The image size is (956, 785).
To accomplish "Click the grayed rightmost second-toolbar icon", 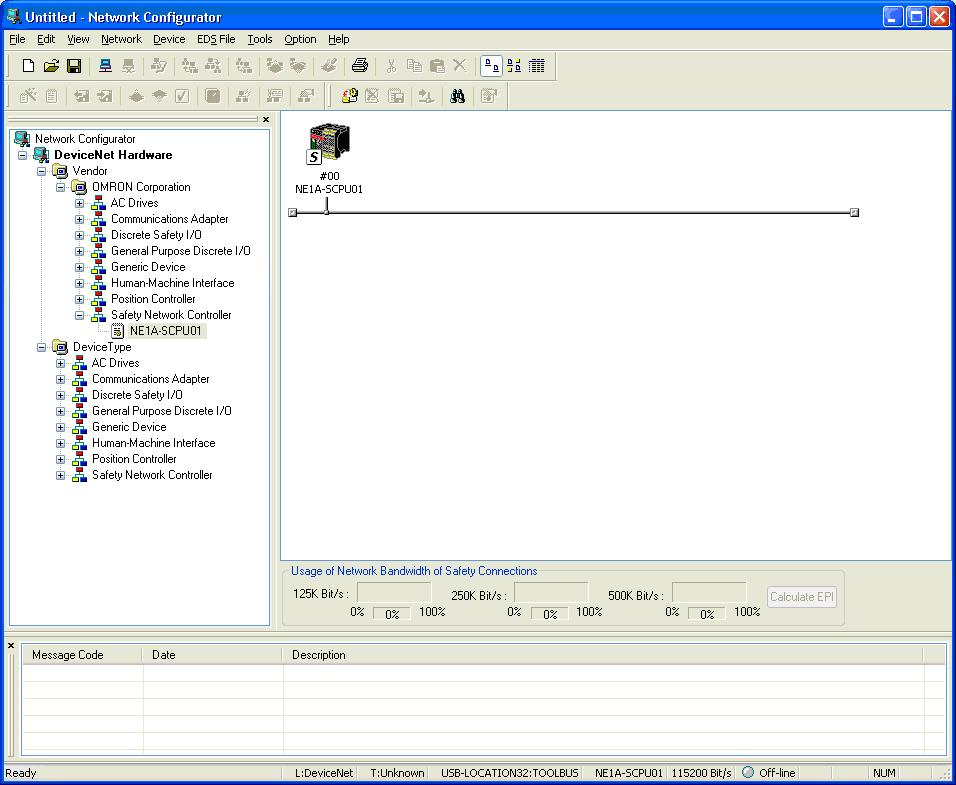I will [x=489, y=96].
